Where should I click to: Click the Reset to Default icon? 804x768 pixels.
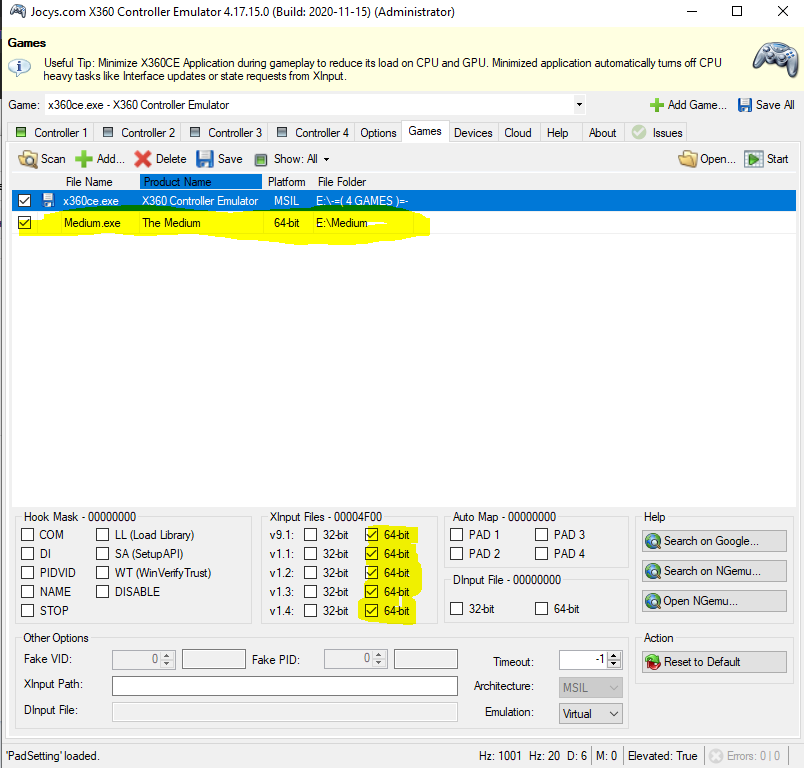click(x=653, y=662)
